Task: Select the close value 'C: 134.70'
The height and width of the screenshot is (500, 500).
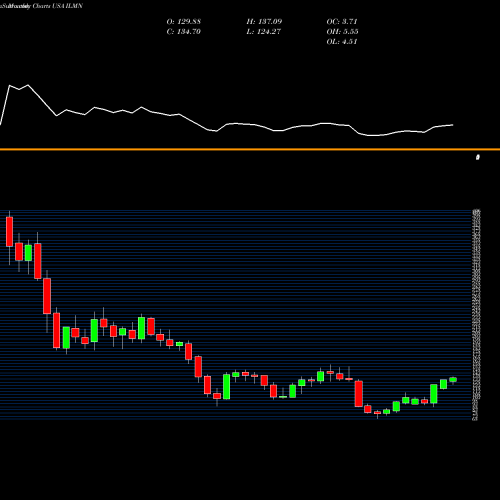Action: tap(184, 32)
